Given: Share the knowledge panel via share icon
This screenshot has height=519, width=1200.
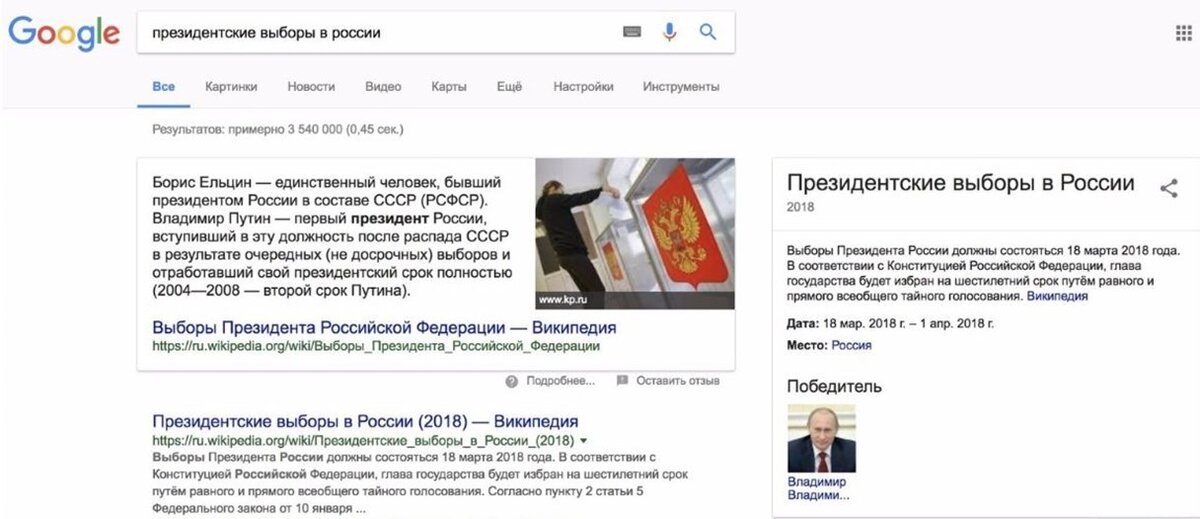Looking at the screenshot, I should (1168, 187).
